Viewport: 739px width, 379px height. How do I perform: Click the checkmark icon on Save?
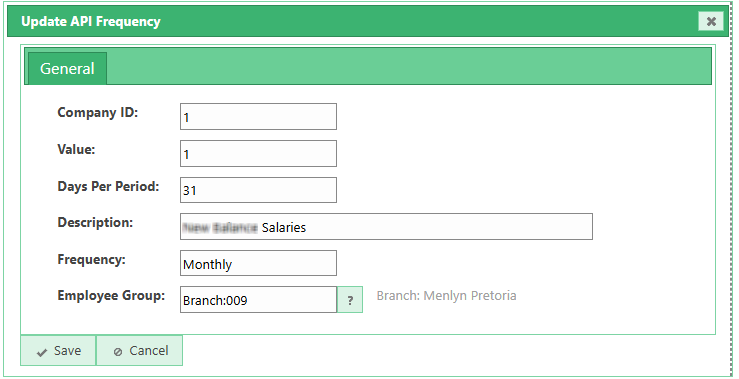[42, 352]
